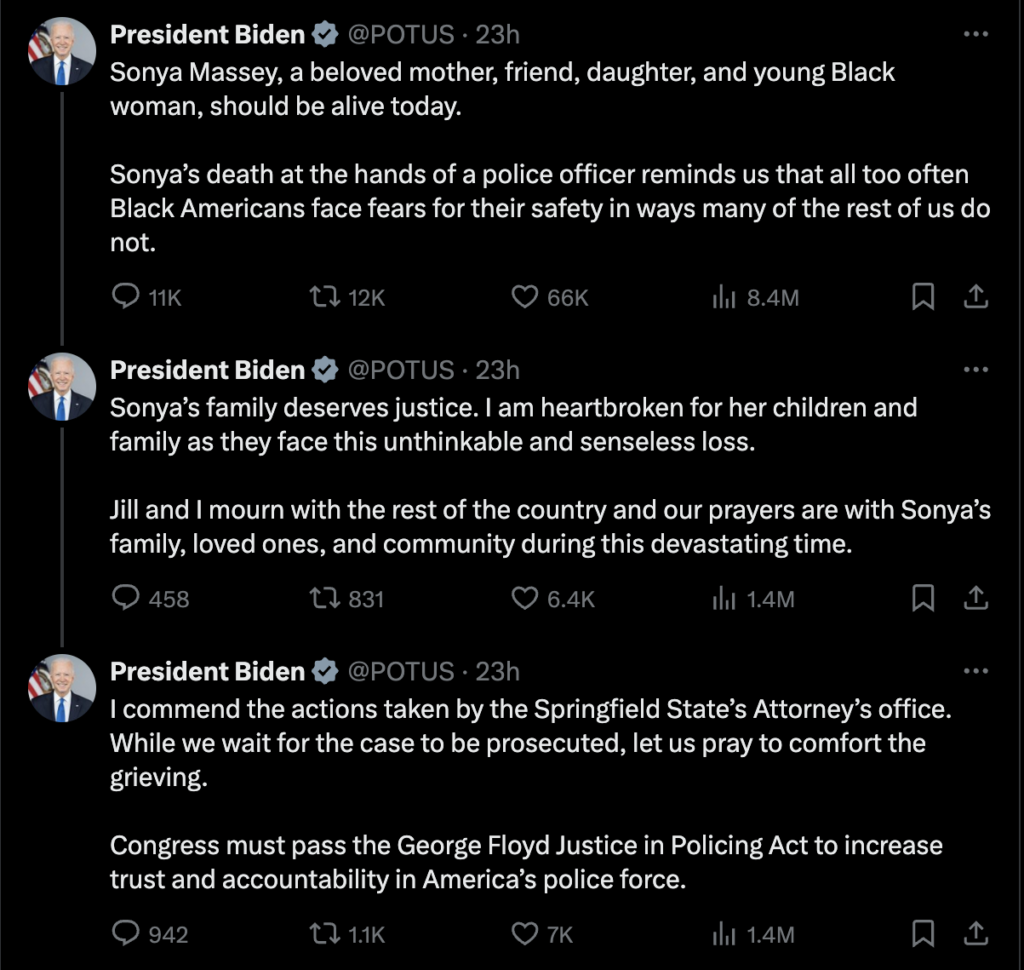
Task: Share the first tweet in thread
Action: click(976, 297)
